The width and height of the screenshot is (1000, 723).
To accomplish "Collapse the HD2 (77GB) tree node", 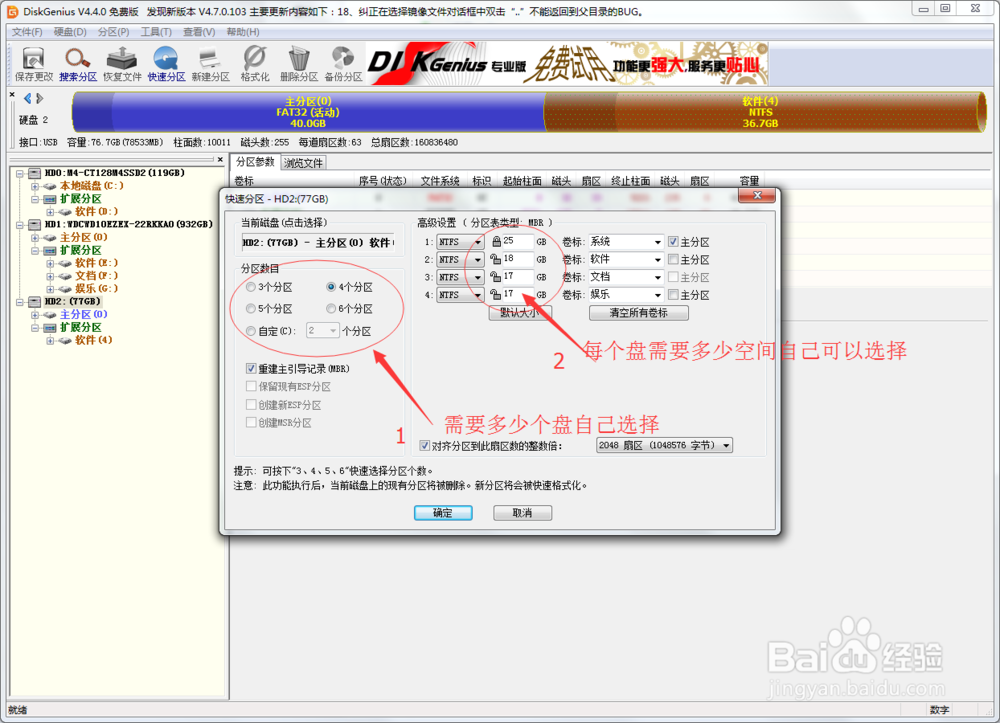I will click(20, 302).
